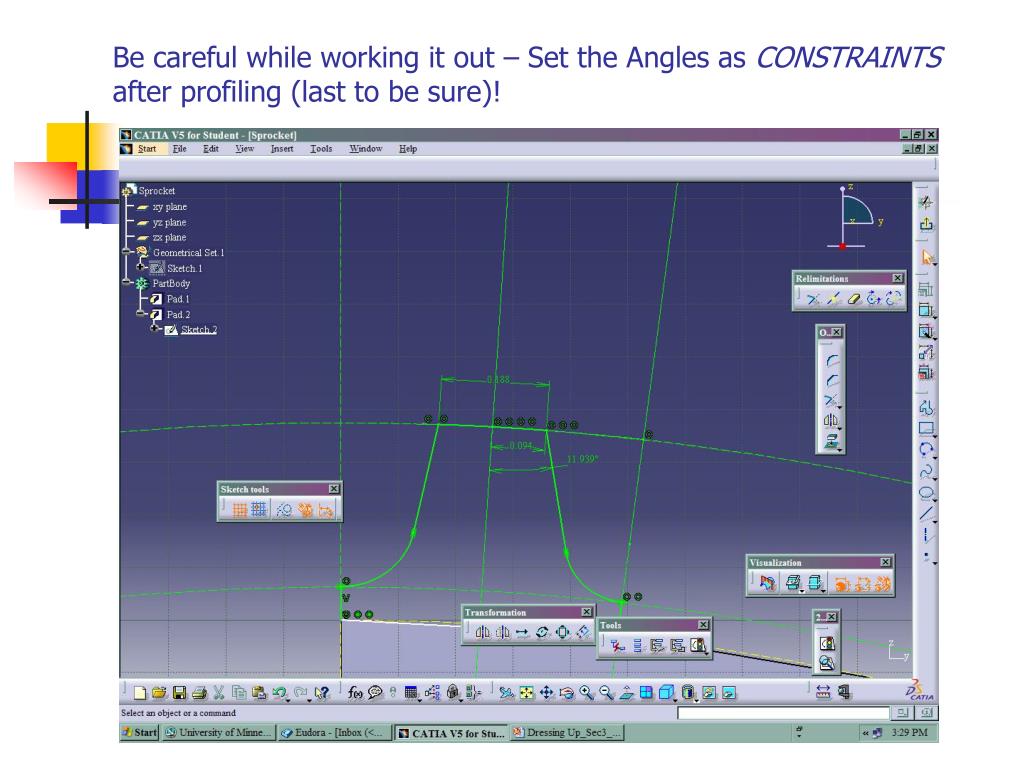1024x768 pixels.
Task: Select the Line tool on right toolbar
Action: click(x=927, y=514)
